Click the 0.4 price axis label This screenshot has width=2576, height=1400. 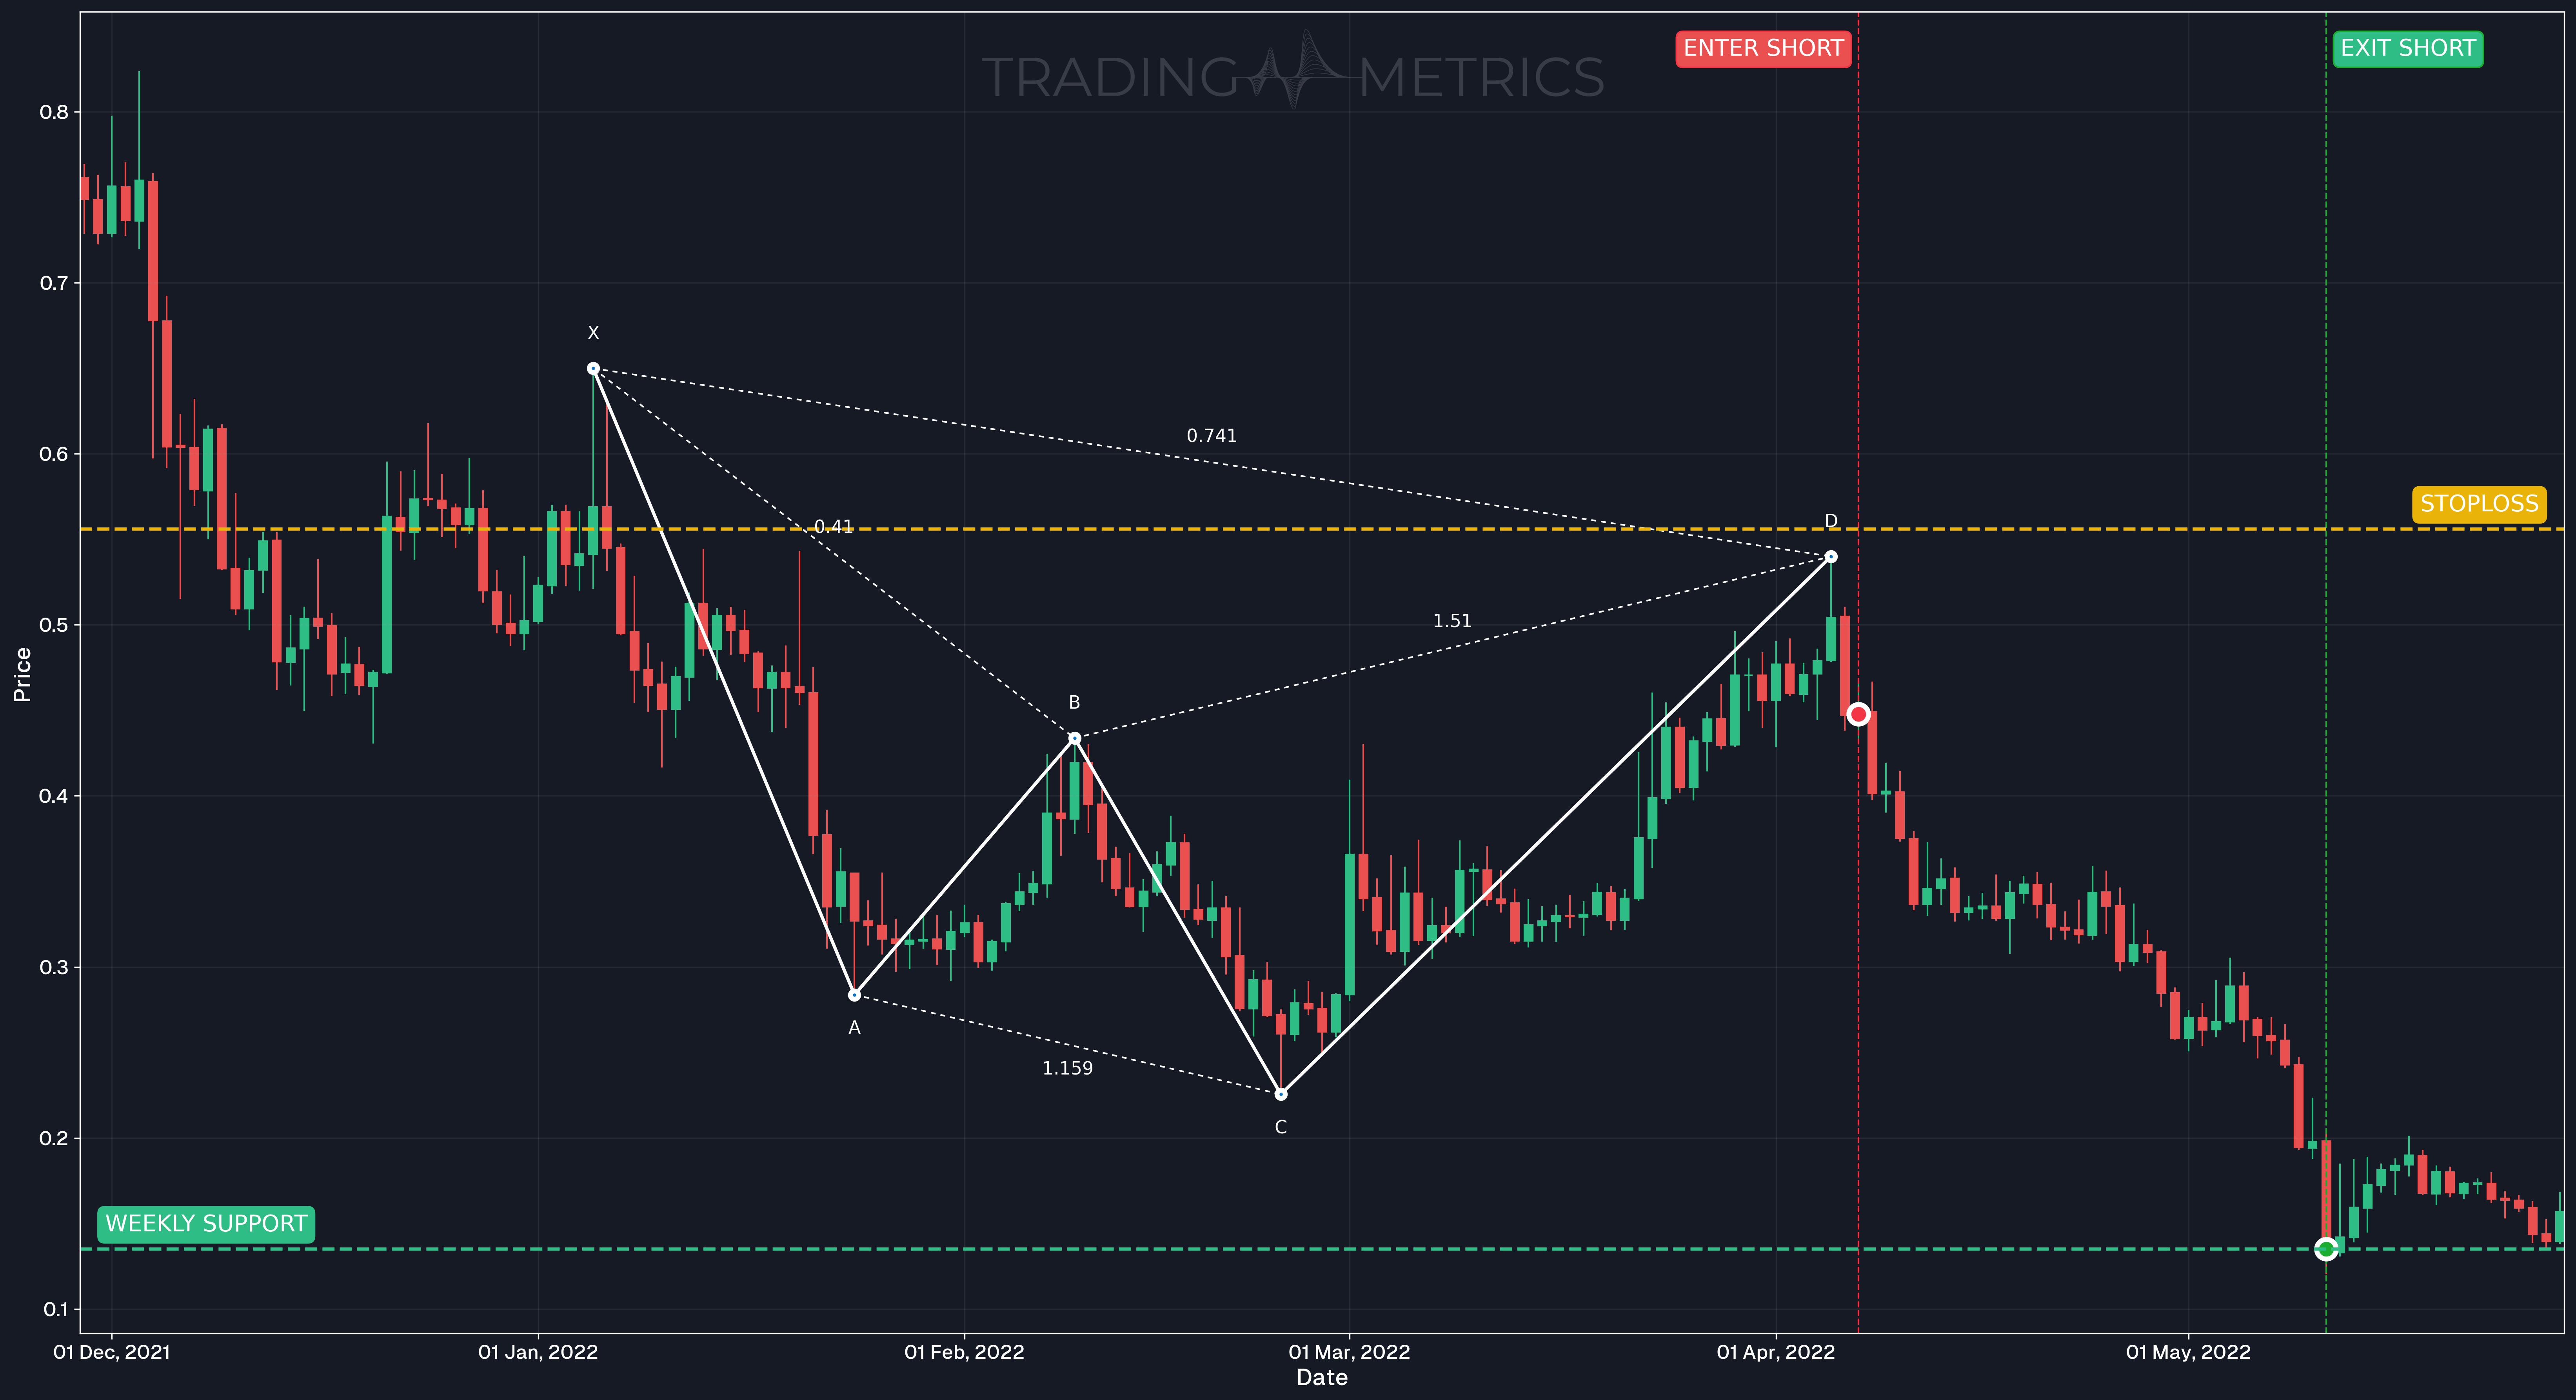pos(54,797)
